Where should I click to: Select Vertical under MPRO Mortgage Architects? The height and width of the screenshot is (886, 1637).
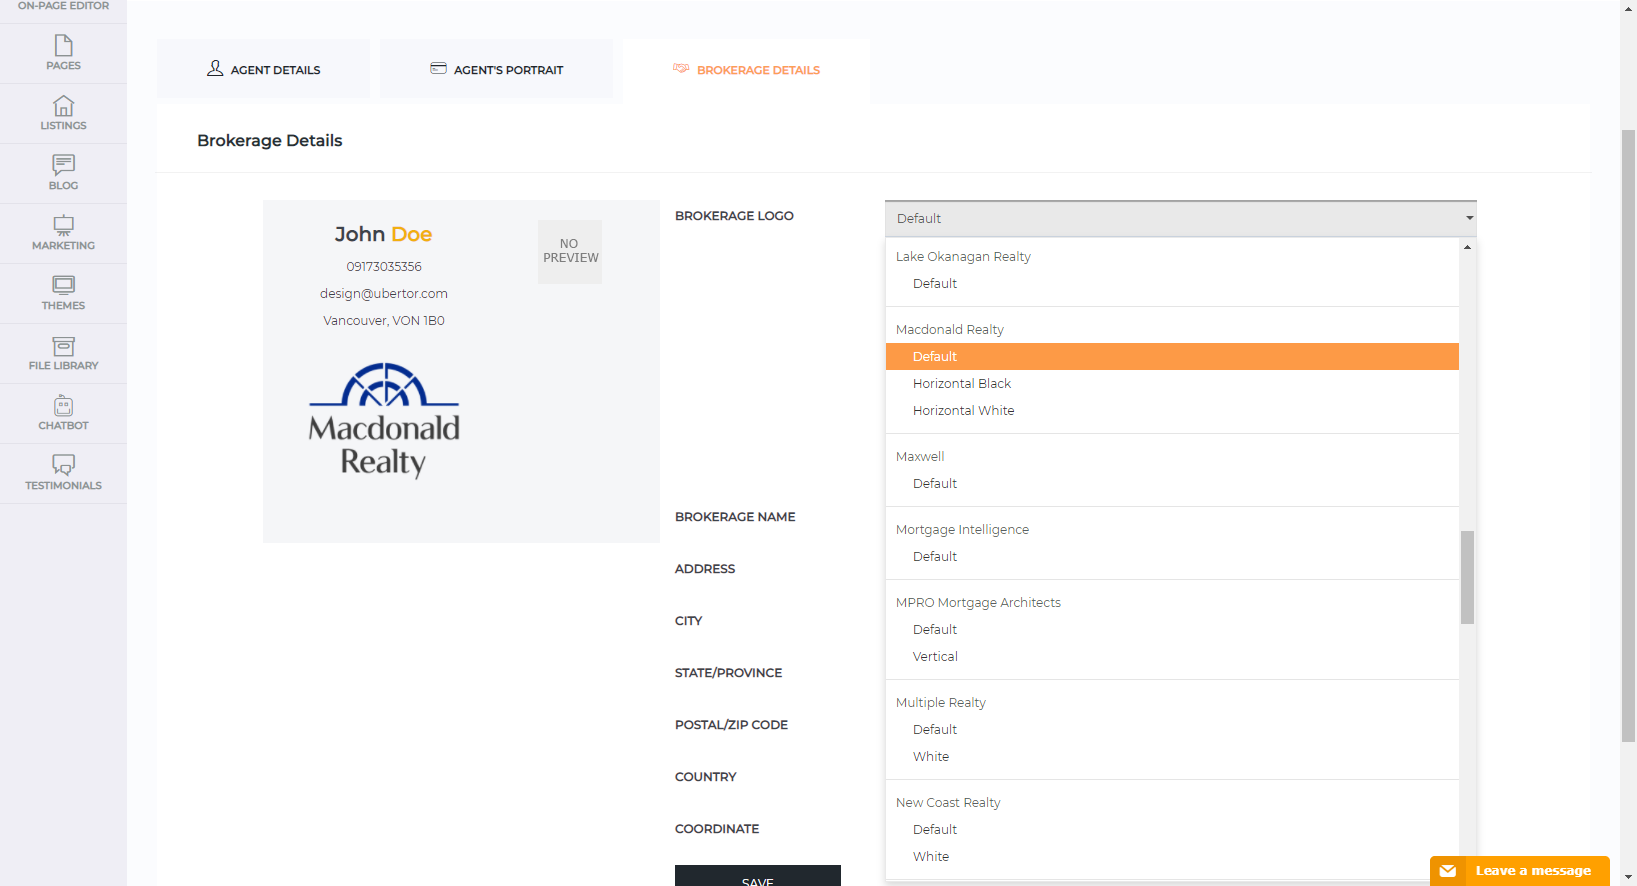[x=1172, y=657]
